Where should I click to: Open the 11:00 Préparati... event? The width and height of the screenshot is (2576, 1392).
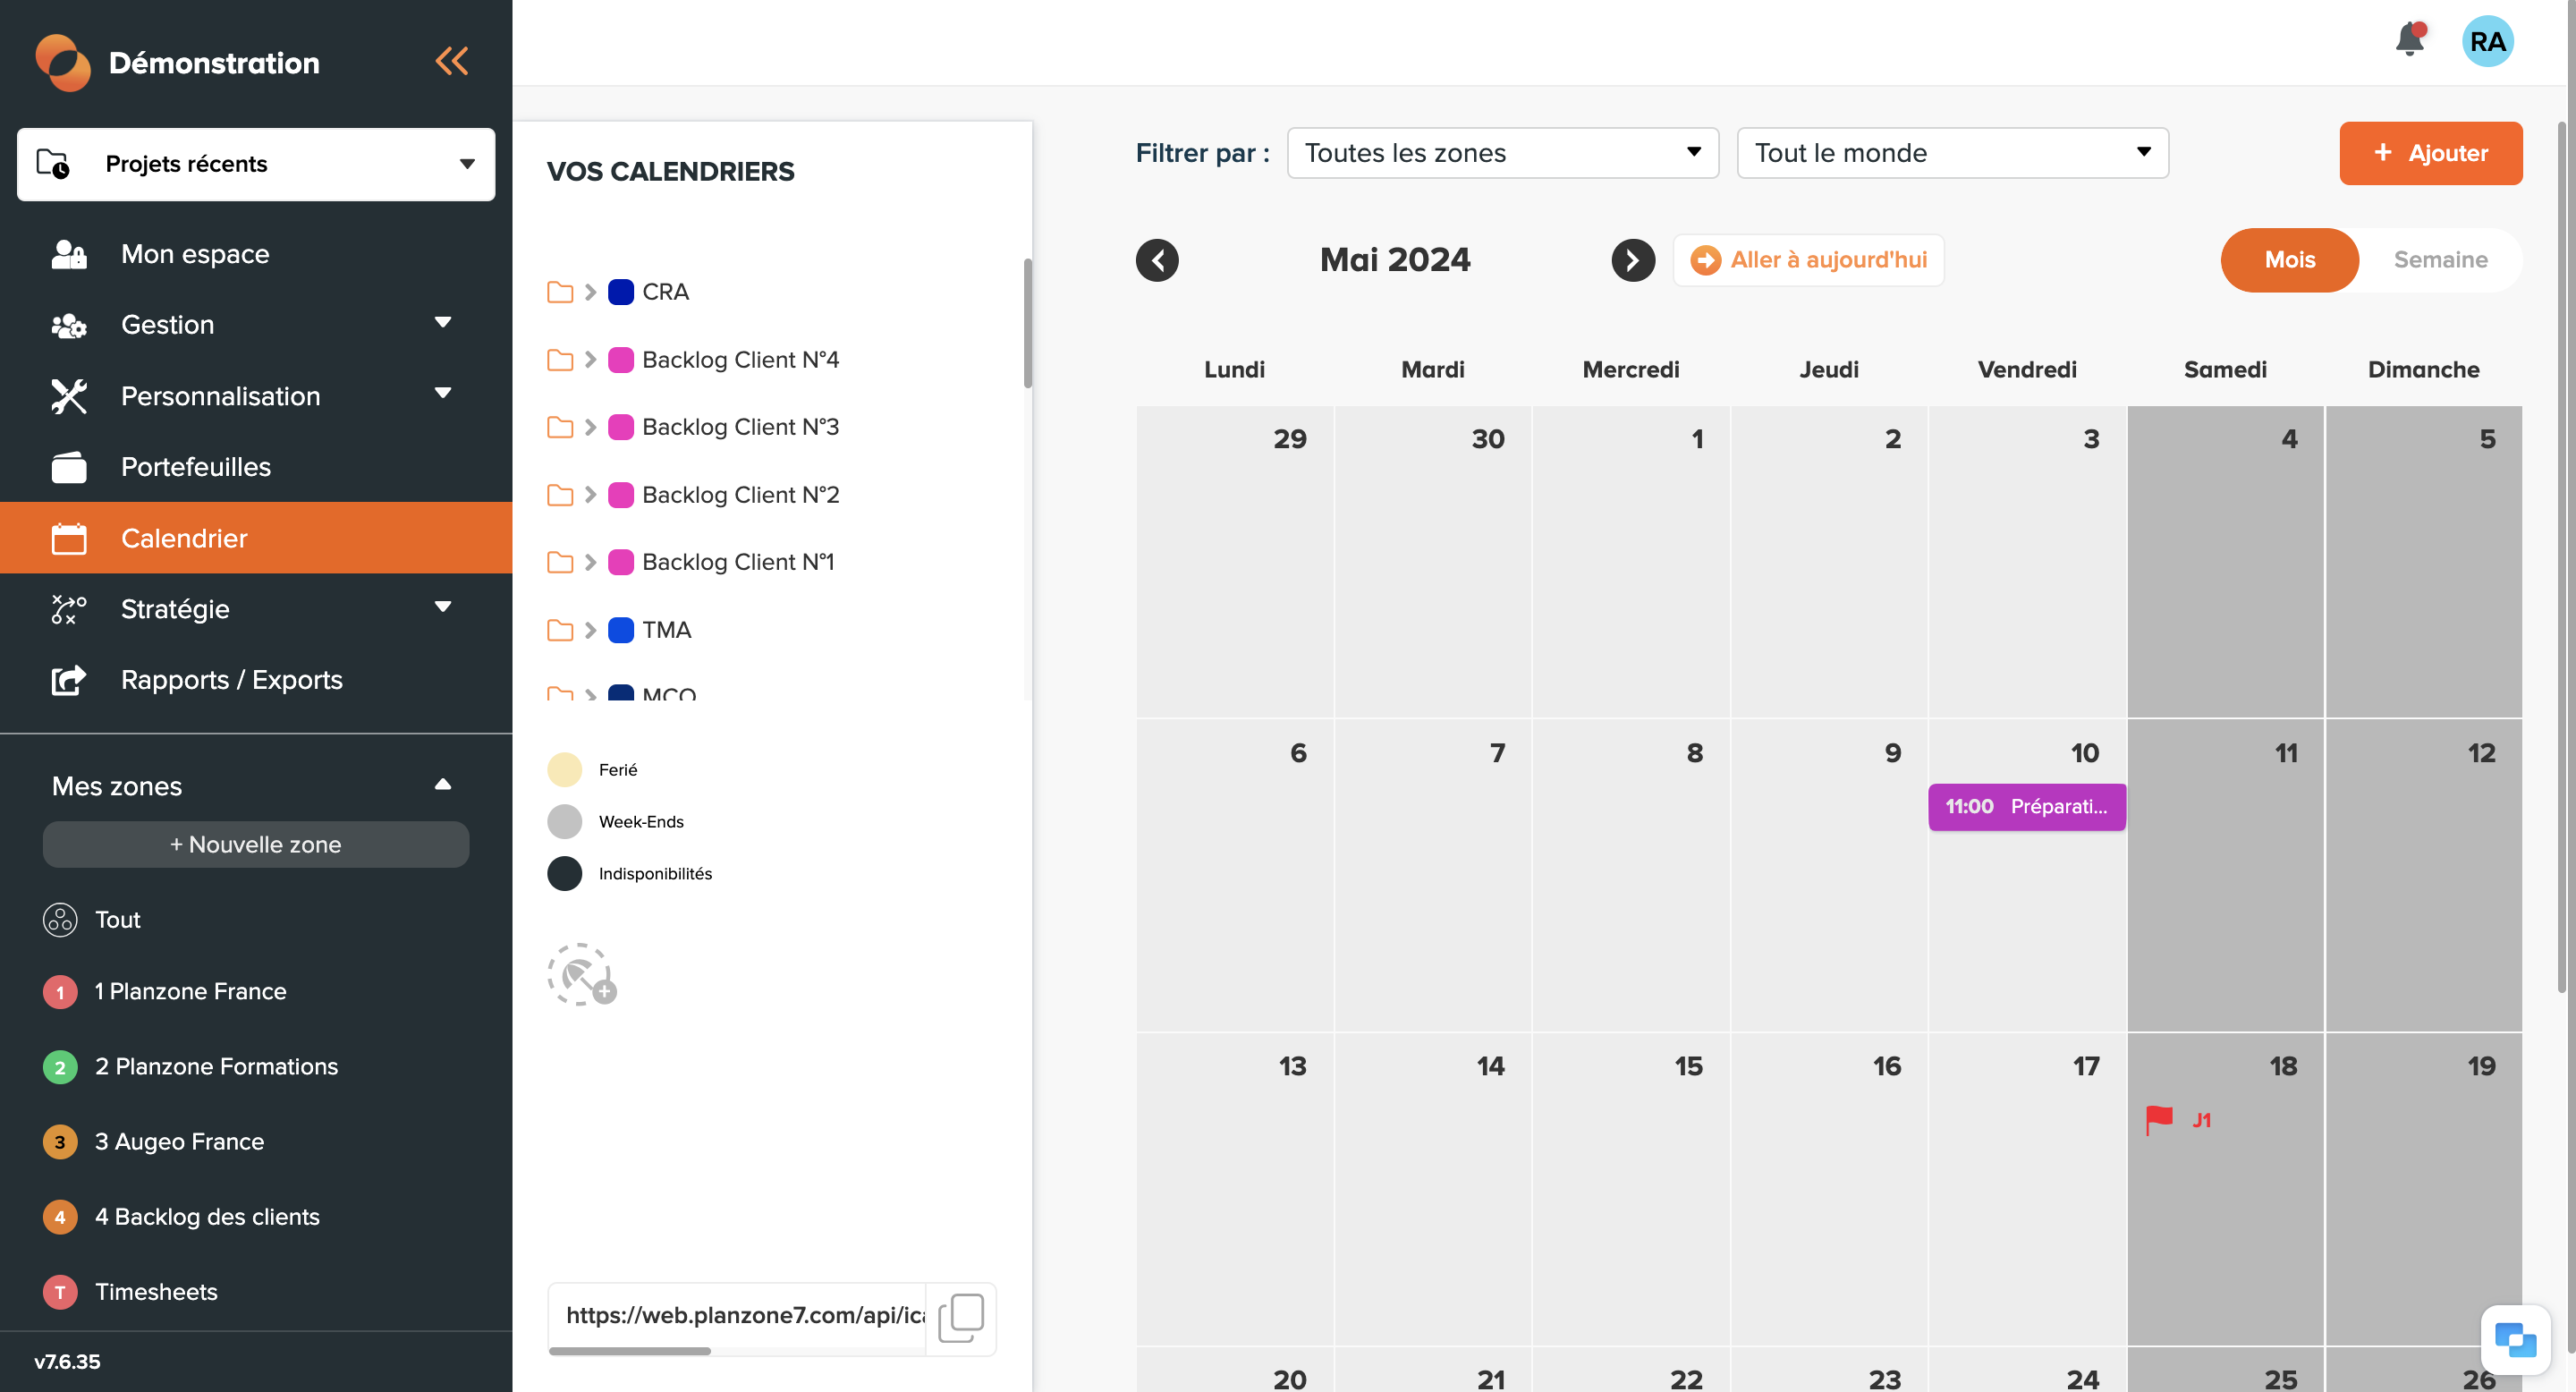click(2026, 807)
